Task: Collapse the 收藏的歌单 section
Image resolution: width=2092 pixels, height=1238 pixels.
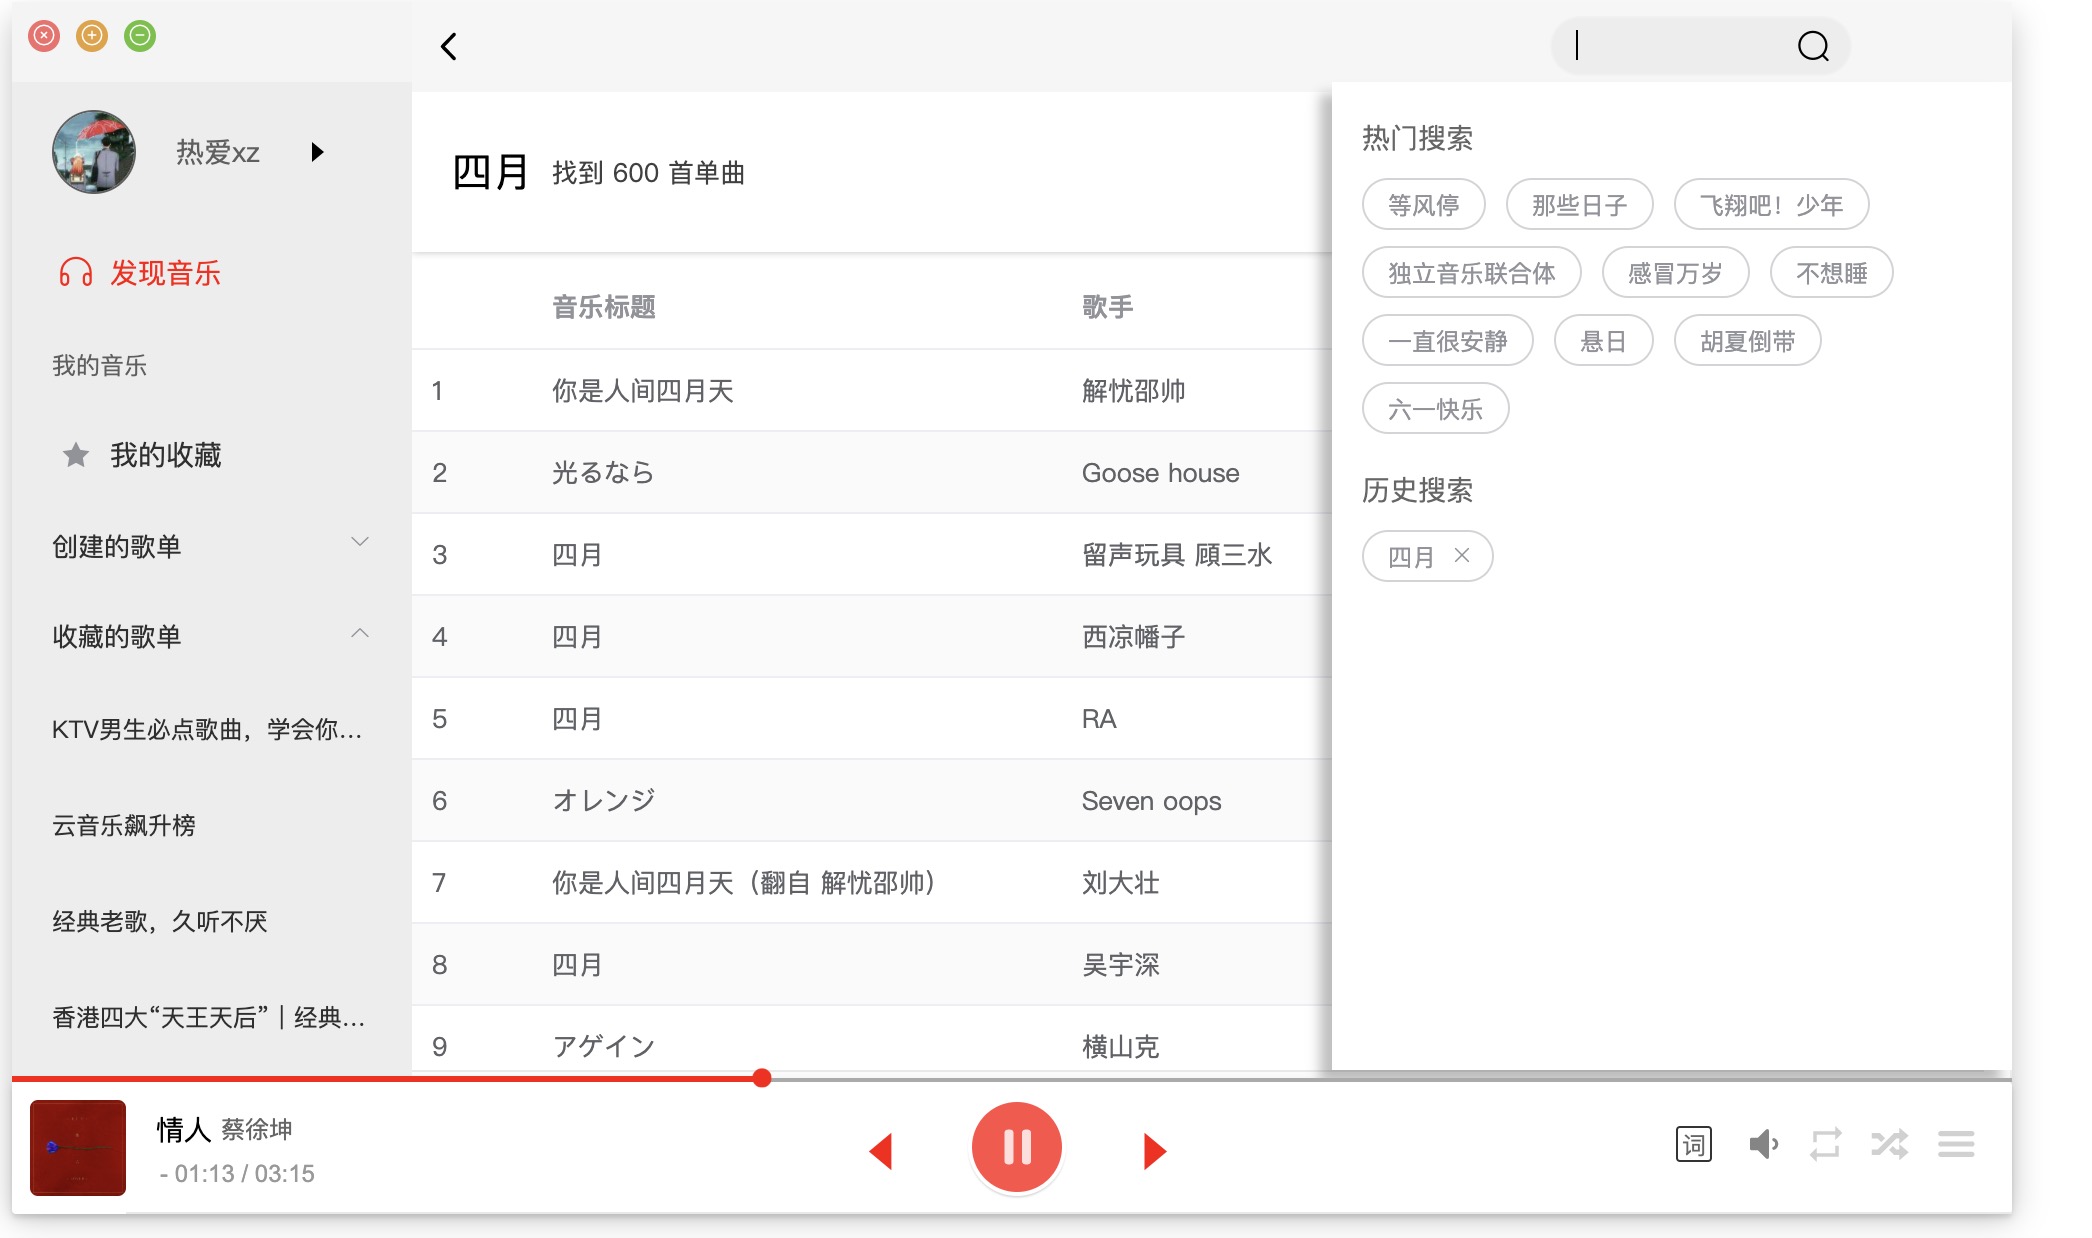Action: [360, 633]
